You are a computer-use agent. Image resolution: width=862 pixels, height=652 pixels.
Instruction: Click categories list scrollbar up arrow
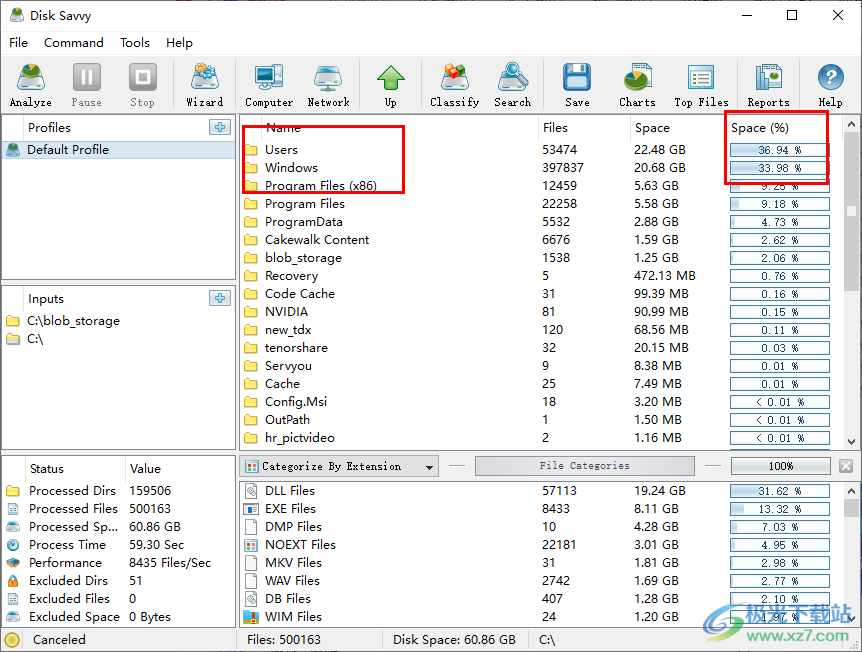point(852,490)
